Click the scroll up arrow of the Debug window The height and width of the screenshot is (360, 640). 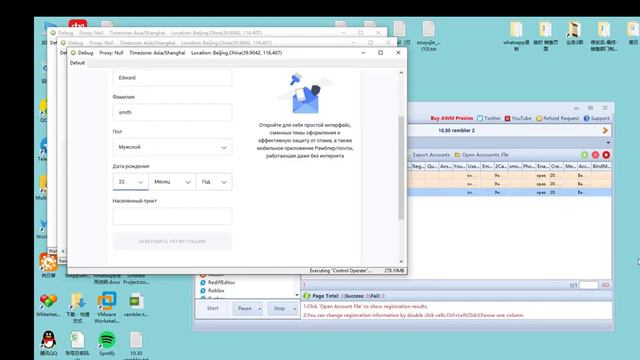click(x=401, y=73)
